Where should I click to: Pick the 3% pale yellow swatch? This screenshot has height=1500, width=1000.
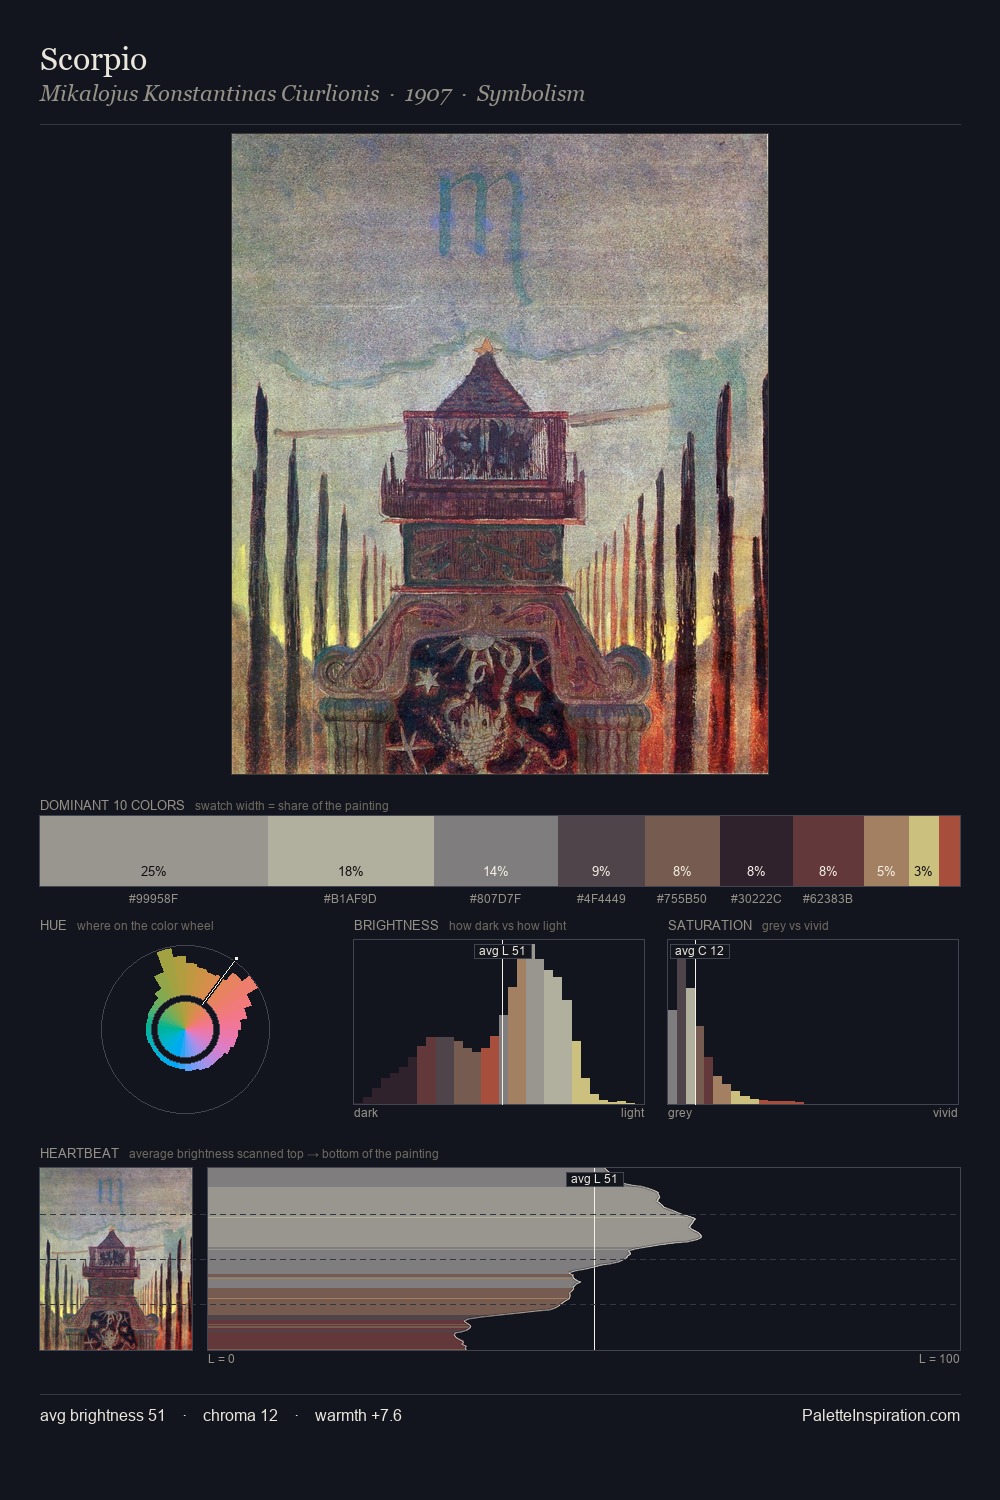point(924,851)
